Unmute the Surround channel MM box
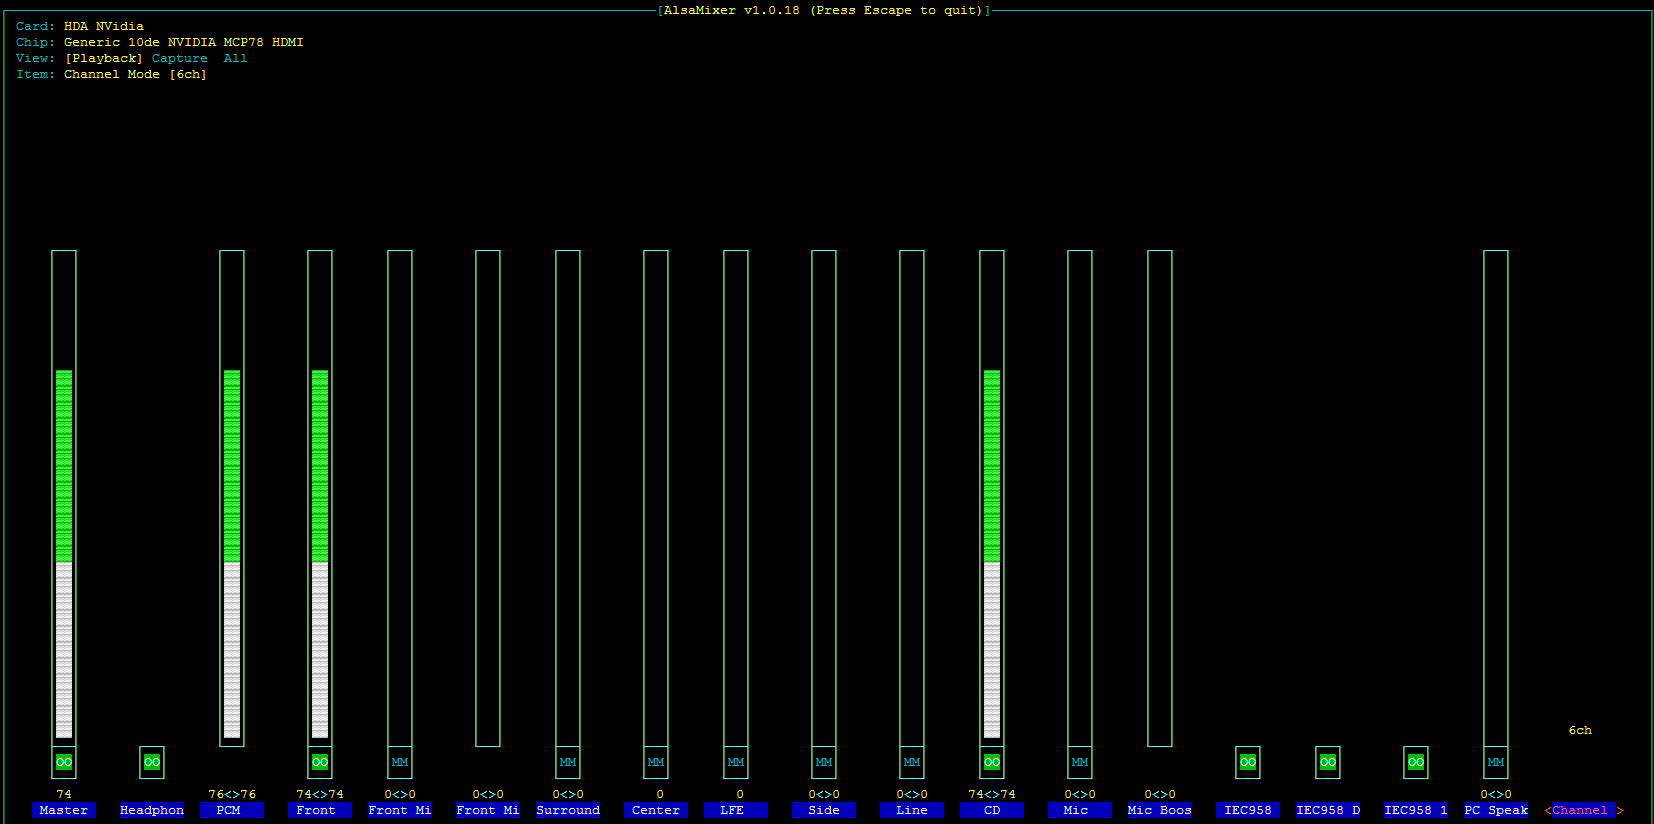This screenshot has height=824, width=1654. click(568, 762)
